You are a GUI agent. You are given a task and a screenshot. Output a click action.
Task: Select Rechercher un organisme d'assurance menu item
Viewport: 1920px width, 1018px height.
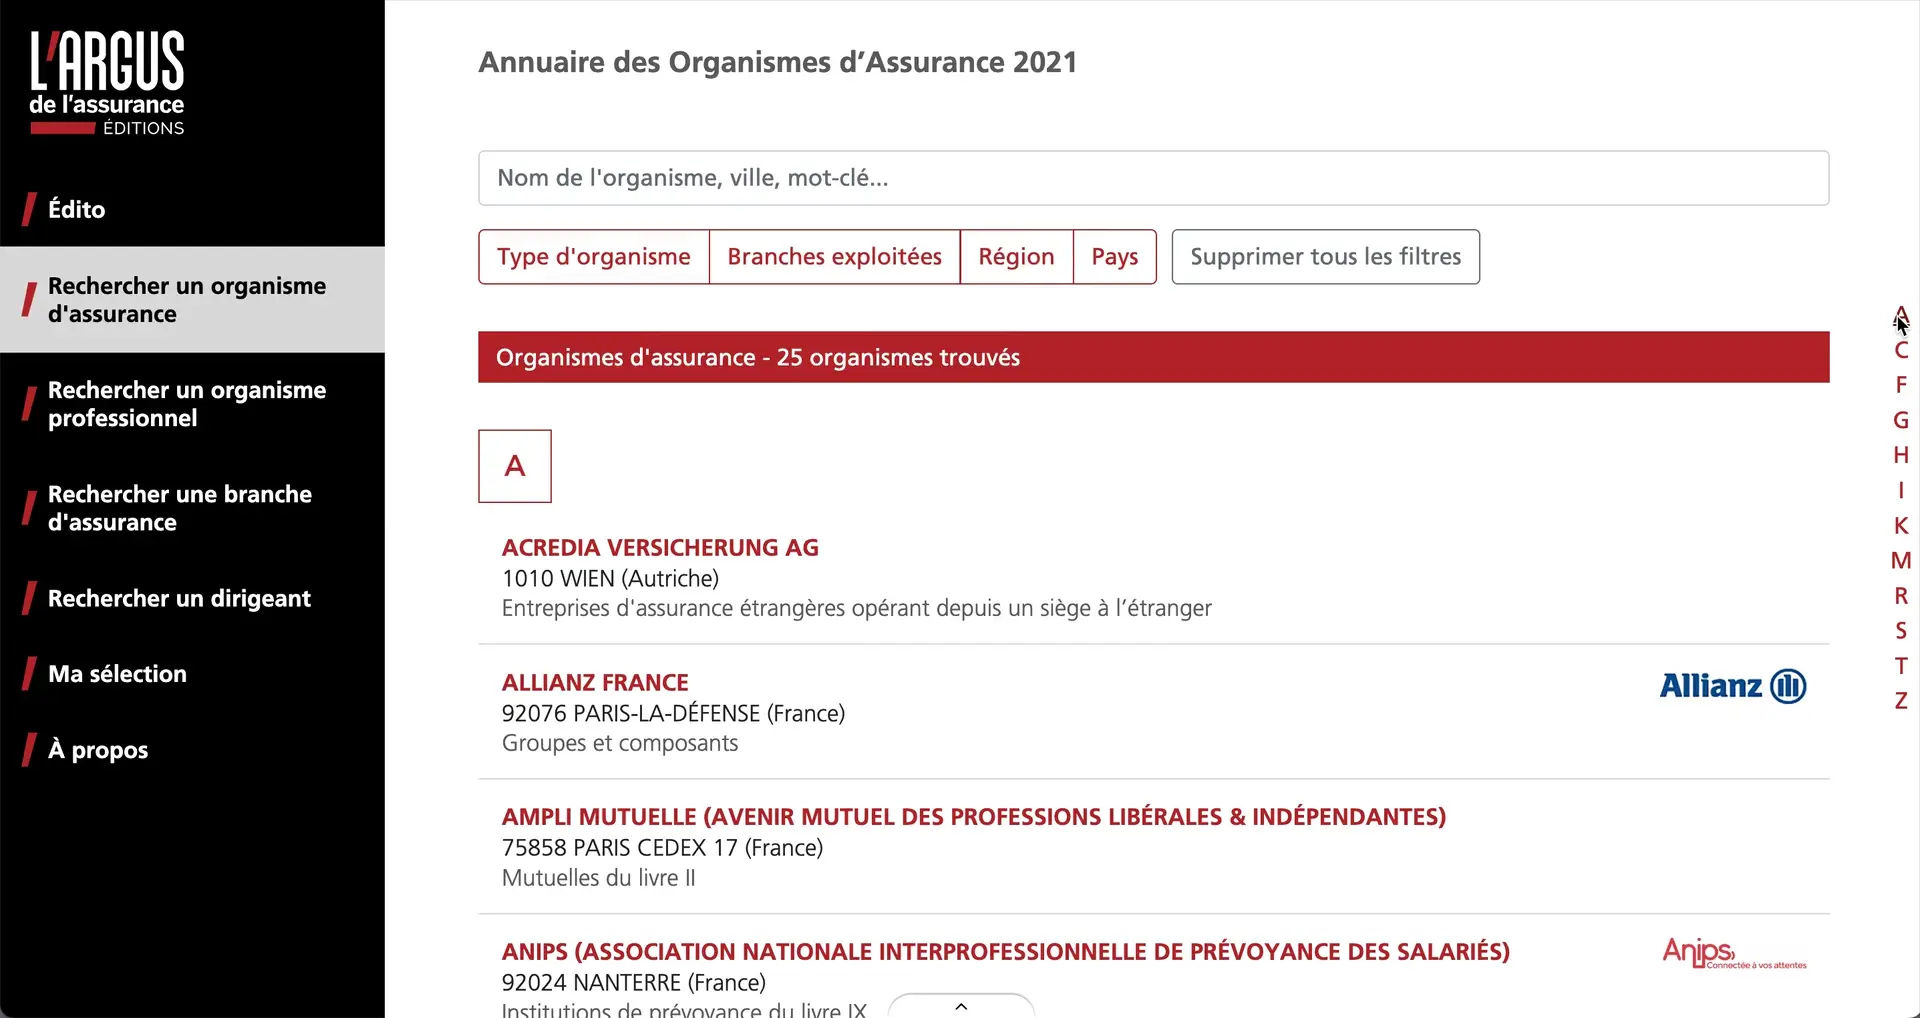tap(192, 300)
